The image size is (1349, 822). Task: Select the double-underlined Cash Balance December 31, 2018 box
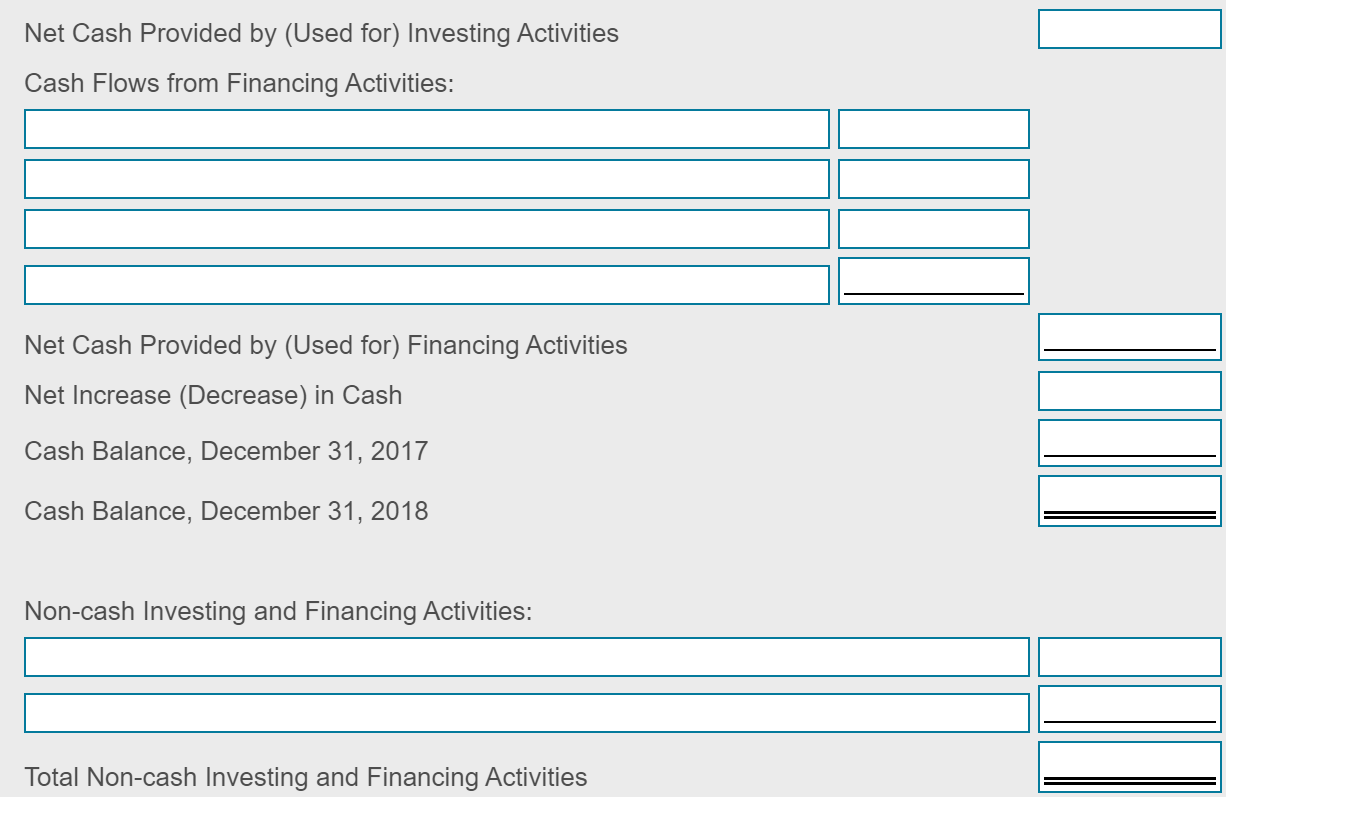(x=1130, y=500)
